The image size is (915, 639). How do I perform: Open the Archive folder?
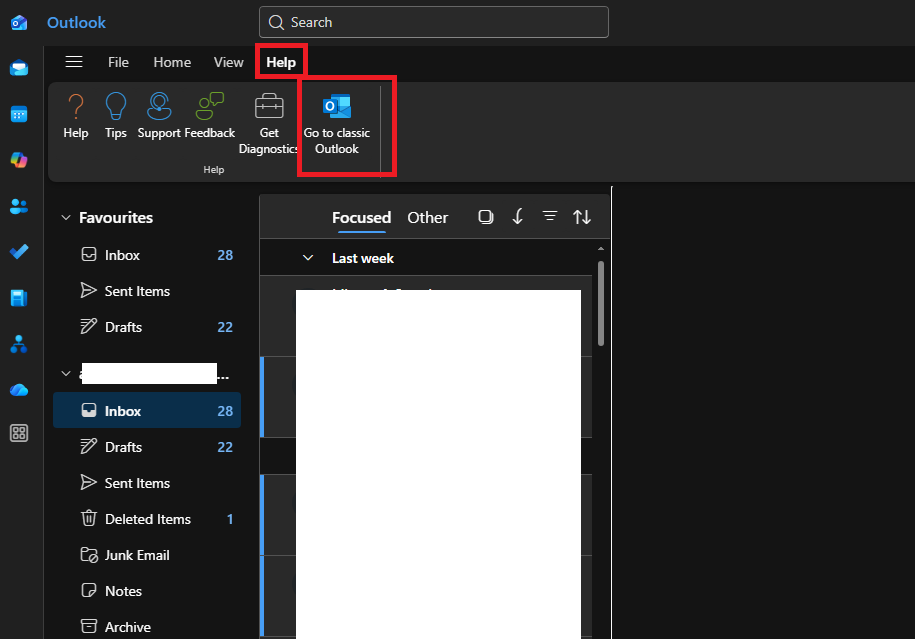pos(147,627)
